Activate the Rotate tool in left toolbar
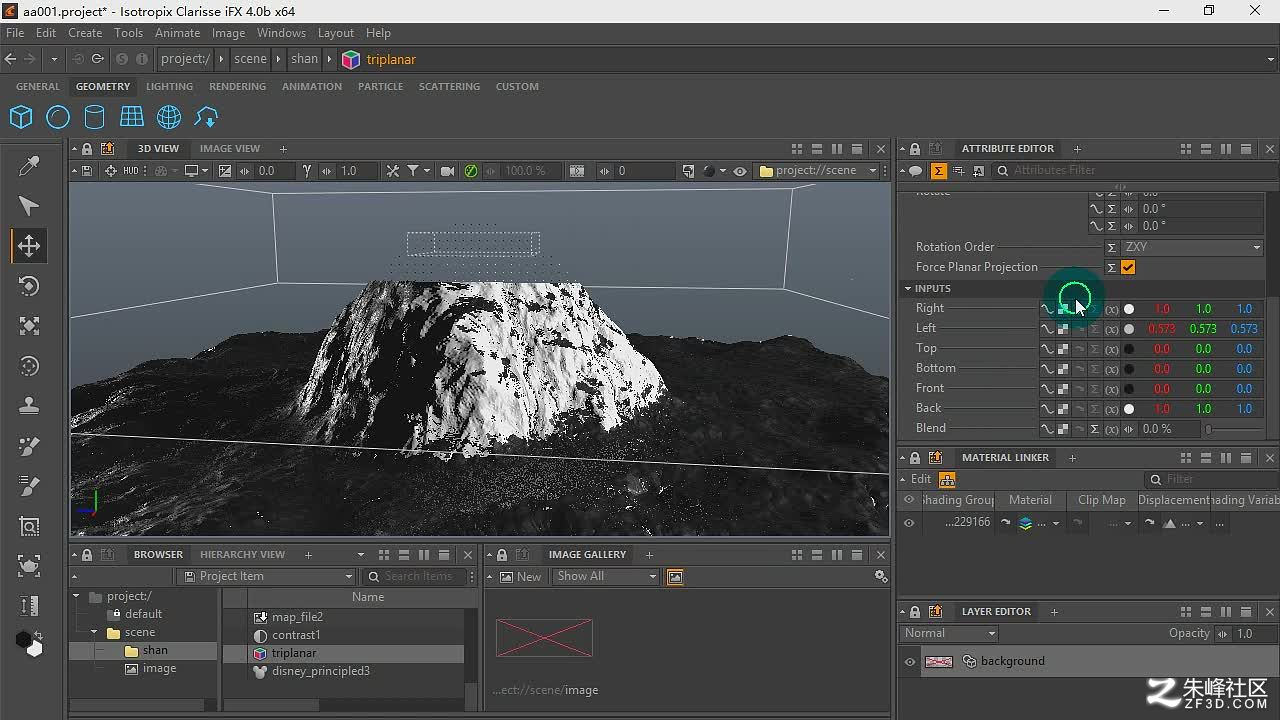This screenshot has width=1280, height=720. tap(29, 286)
